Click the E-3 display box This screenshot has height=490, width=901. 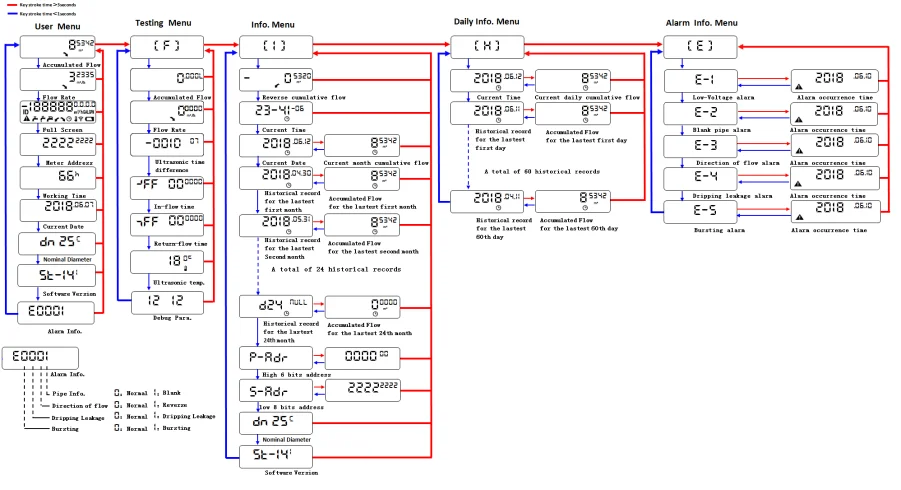(x=700, y=146)
